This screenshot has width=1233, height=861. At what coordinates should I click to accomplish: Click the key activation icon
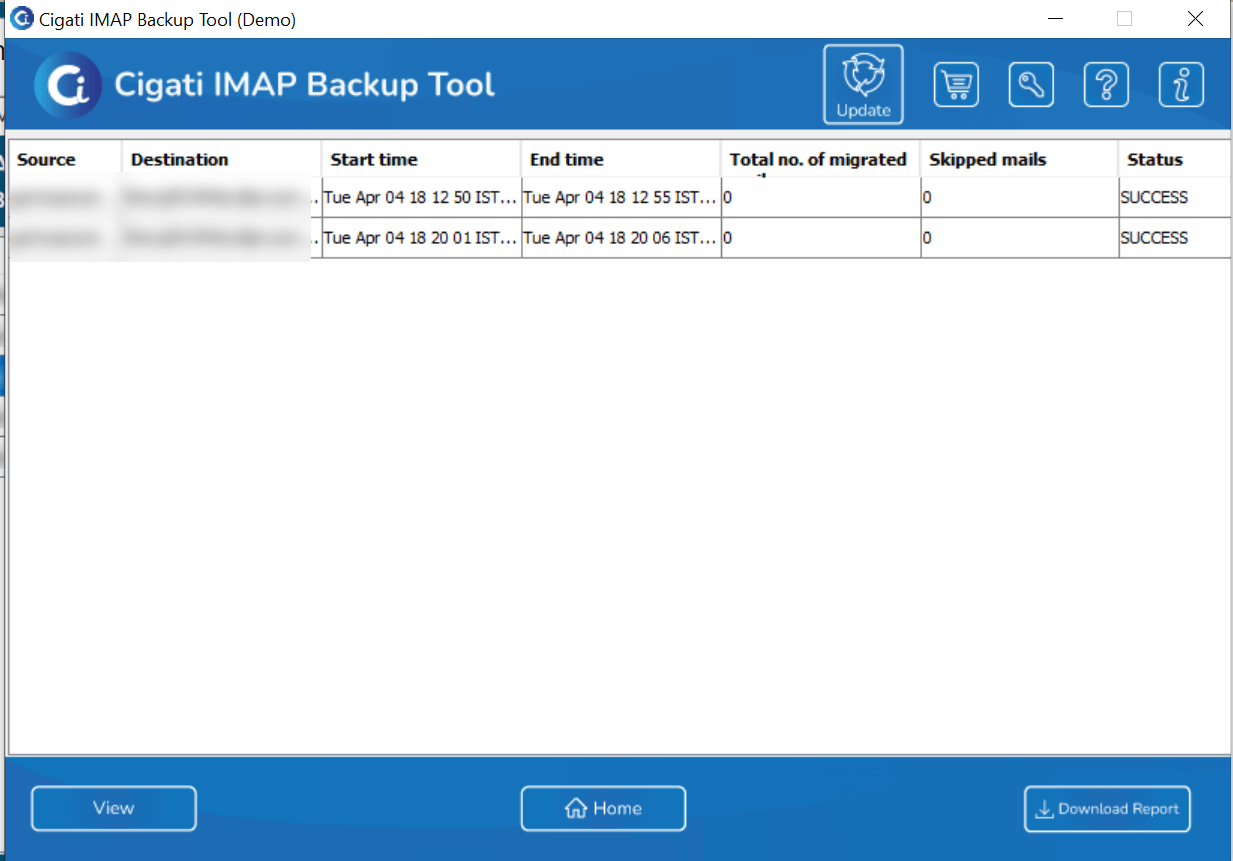1031,85
